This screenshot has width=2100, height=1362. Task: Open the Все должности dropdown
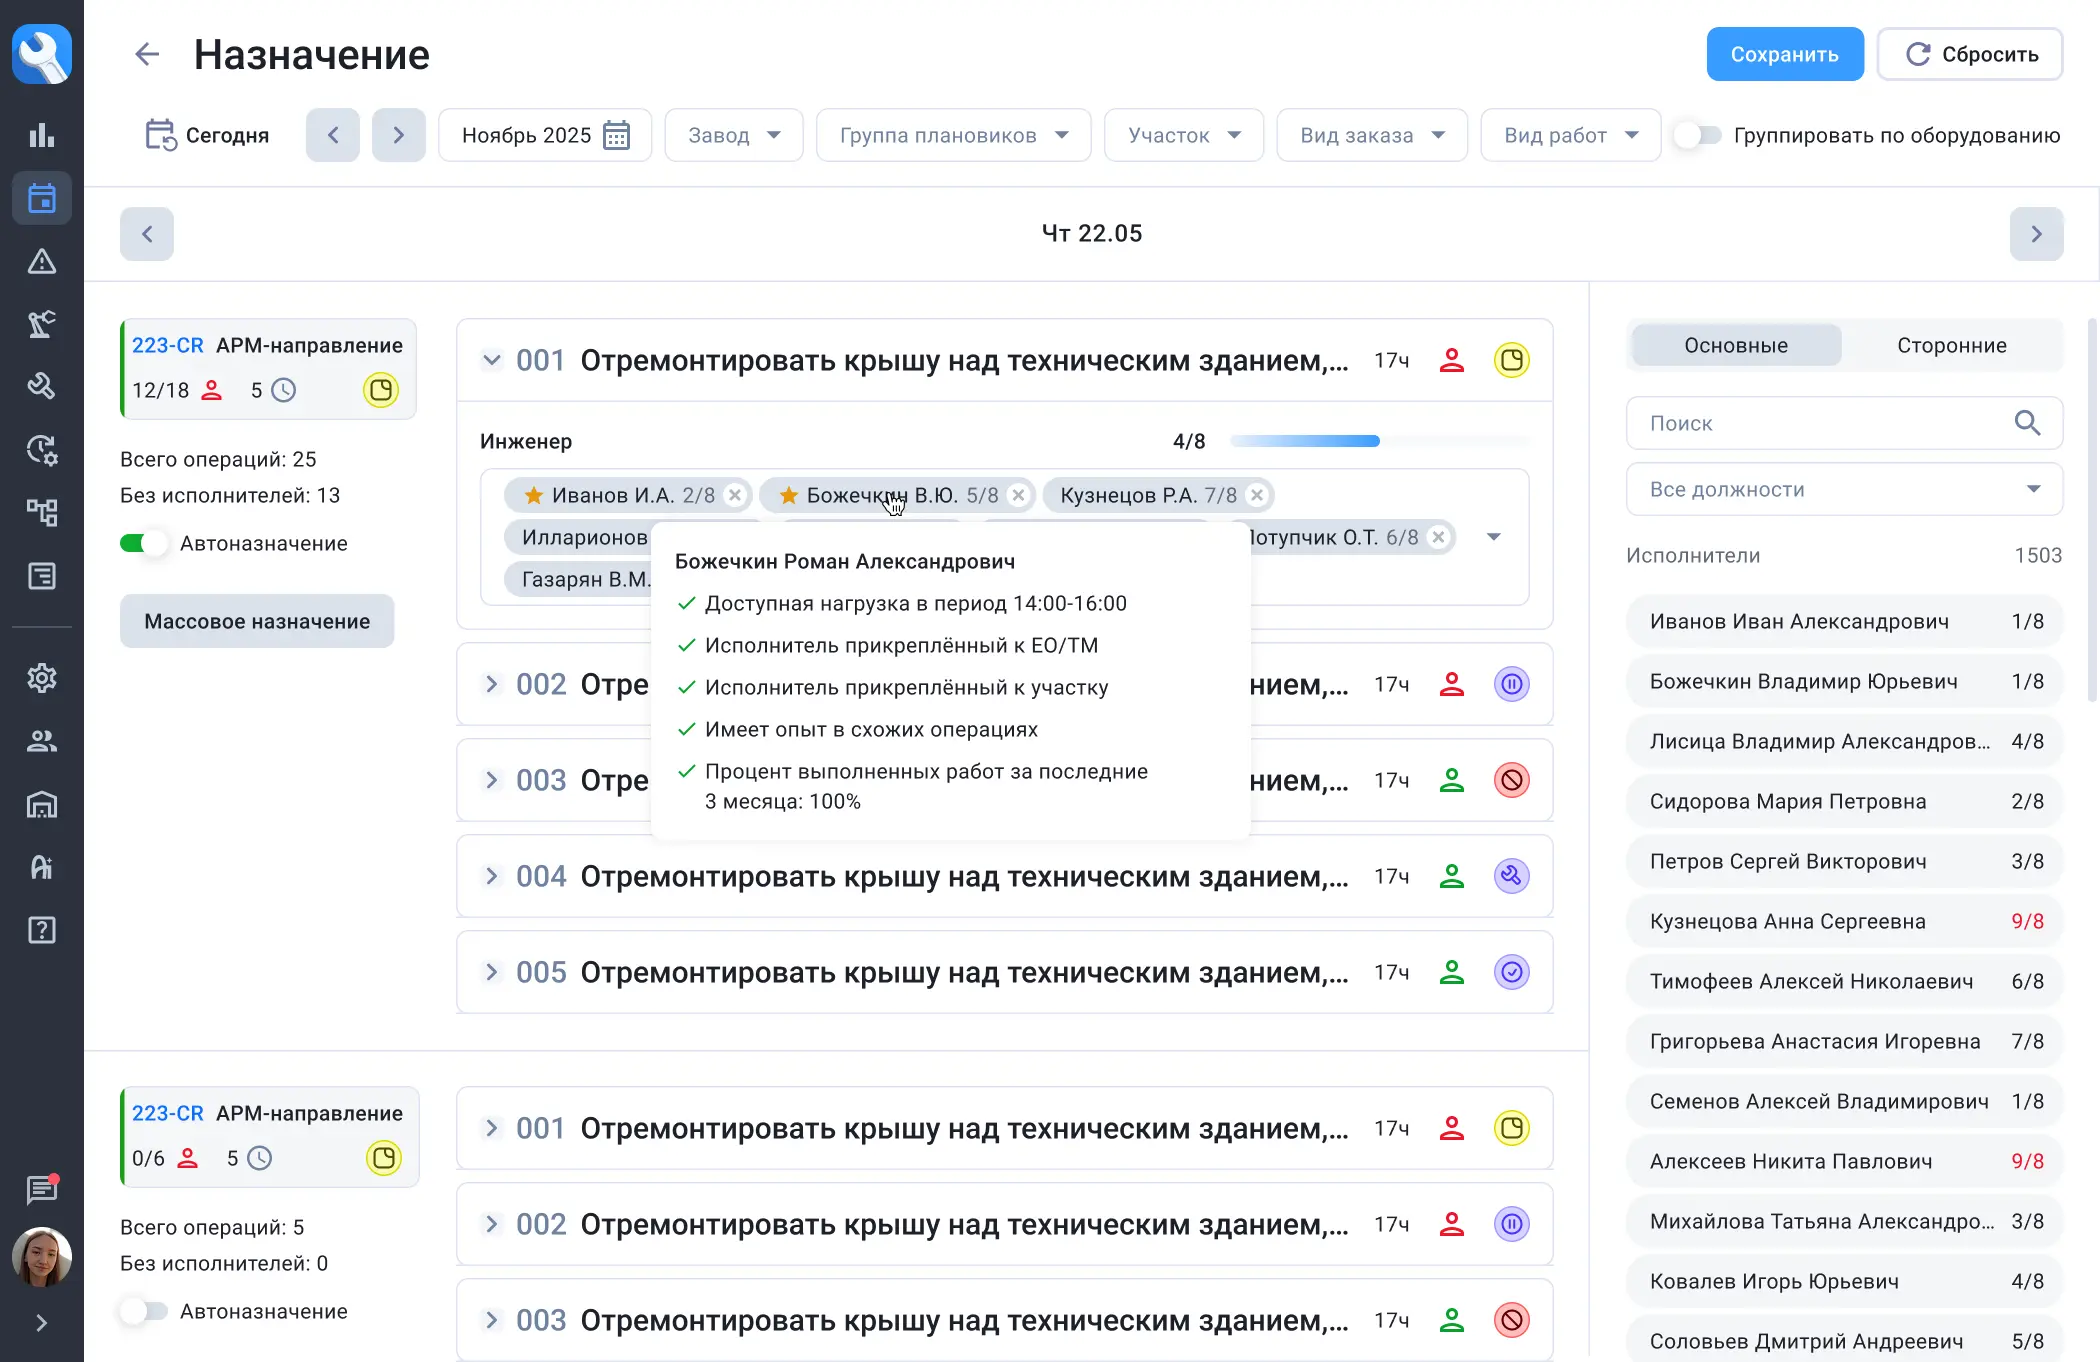pos(1843,489)
